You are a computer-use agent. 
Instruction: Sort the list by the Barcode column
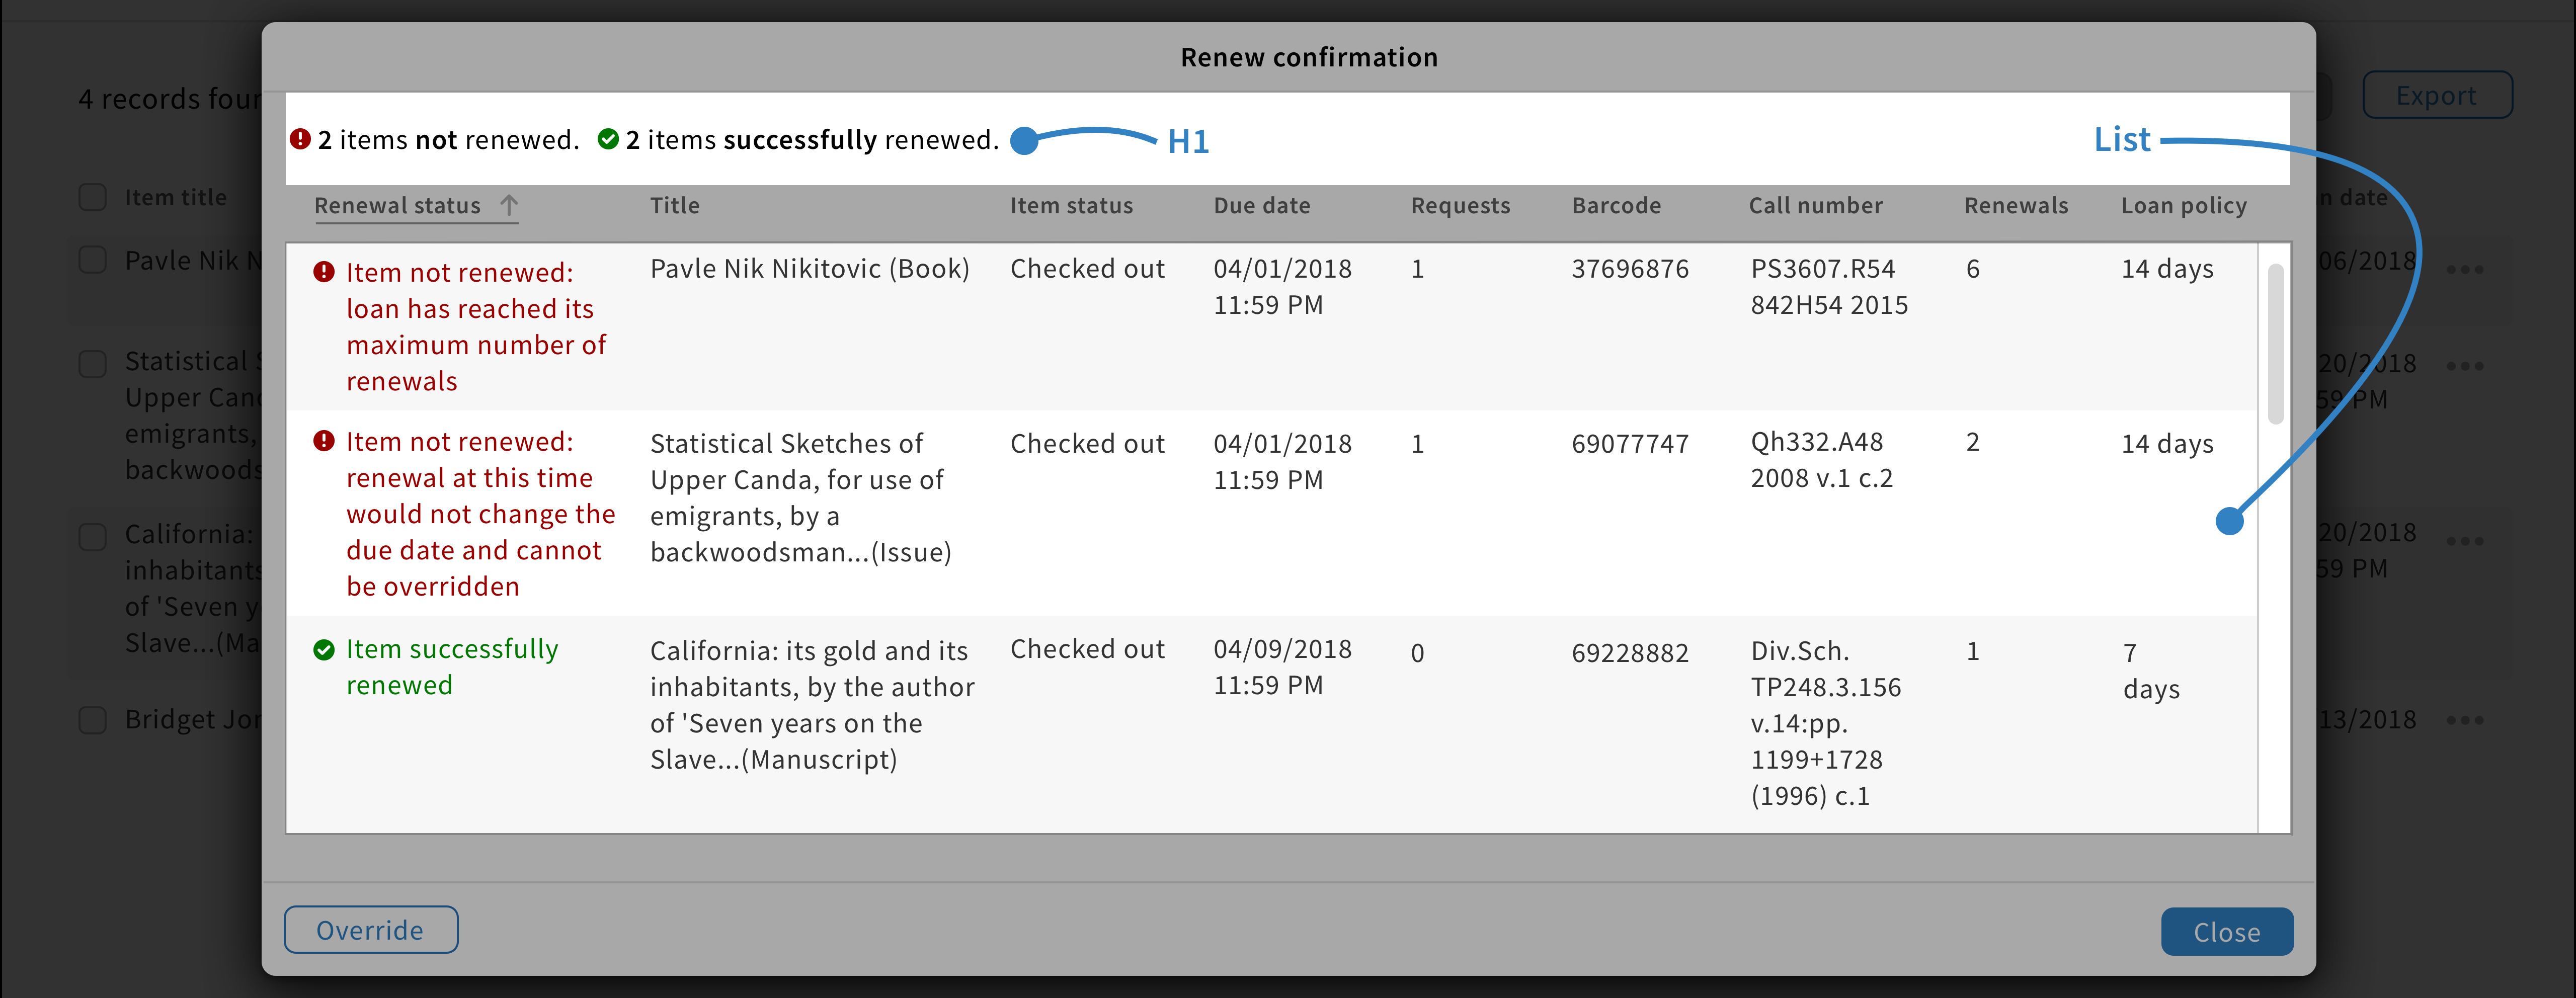click(x=1616, y=206)
